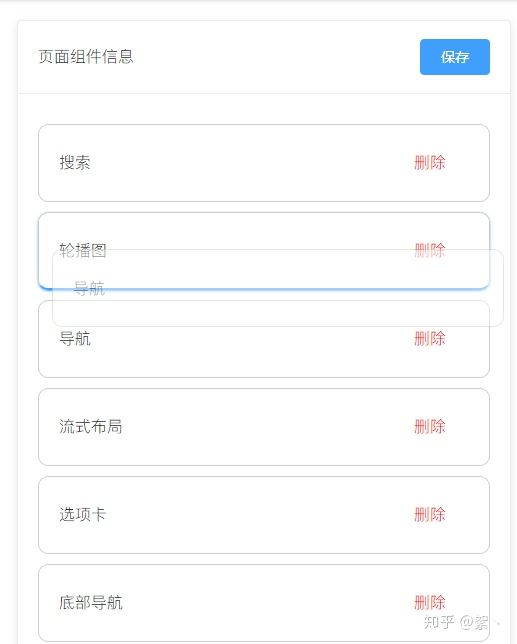Image resolution: width=517 pixels, height=644 pixels.
Task: Delete the 流式布局 component
Action: [430, 427]
